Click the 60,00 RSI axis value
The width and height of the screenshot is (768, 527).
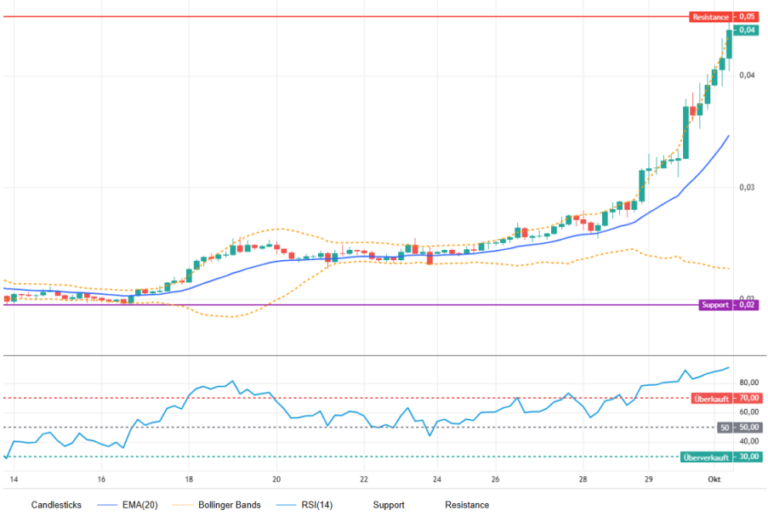749,412
